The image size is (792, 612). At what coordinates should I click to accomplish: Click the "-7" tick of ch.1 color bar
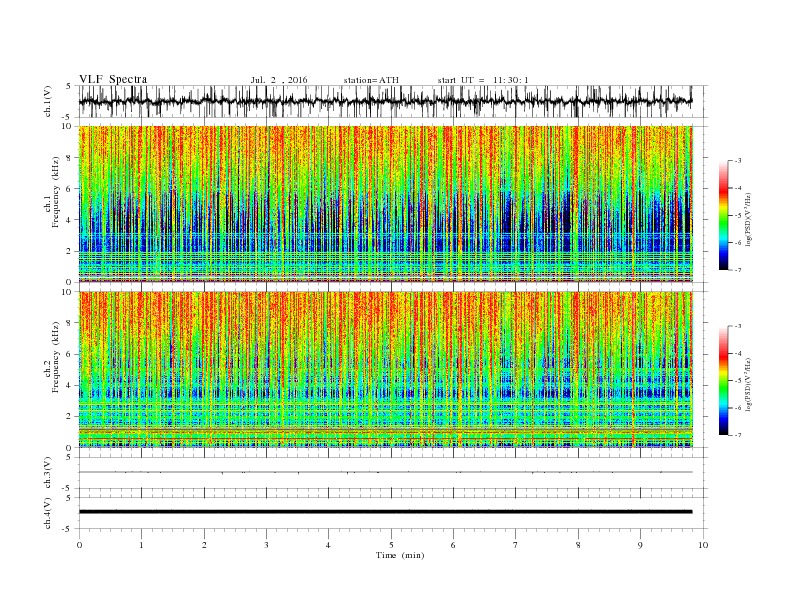pos(738,270)
